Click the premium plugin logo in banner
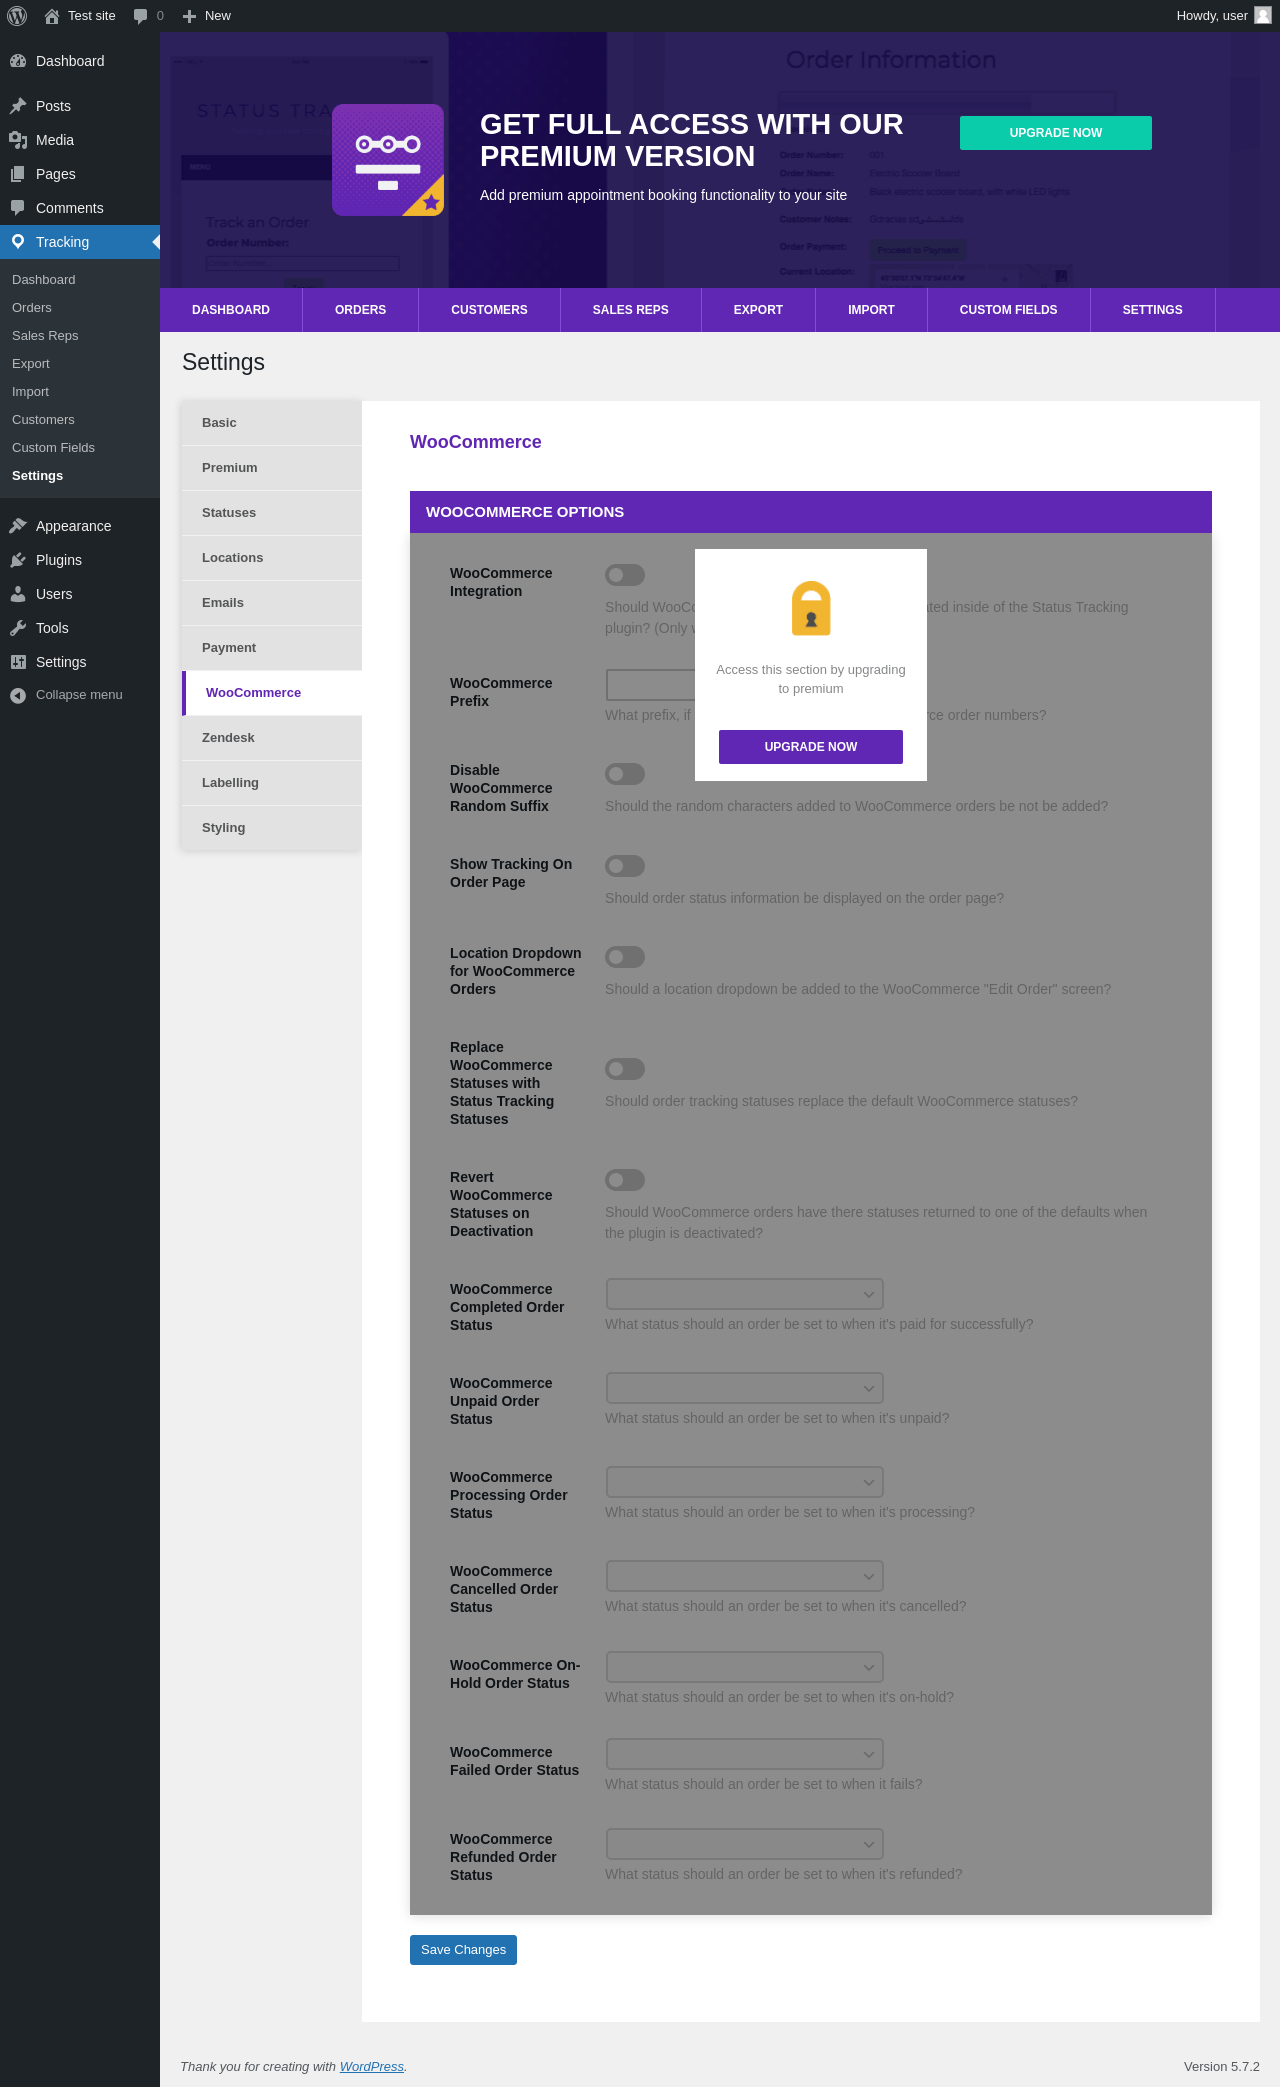The height and width of the screenshot is (2087, 1280). coord(388,160)
